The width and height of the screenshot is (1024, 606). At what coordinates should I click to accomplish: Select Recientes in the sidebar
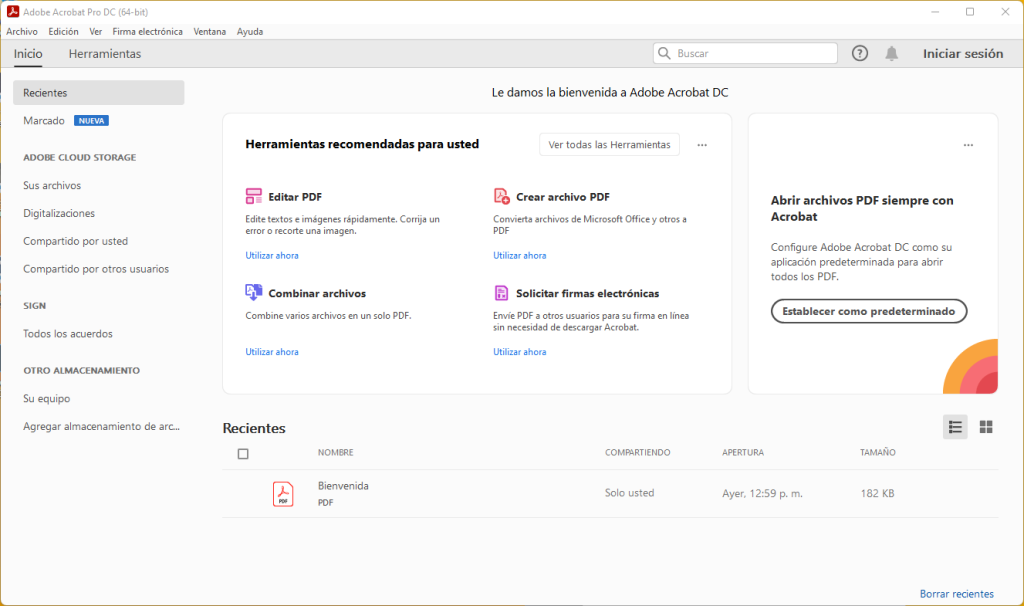click(99, 93)
